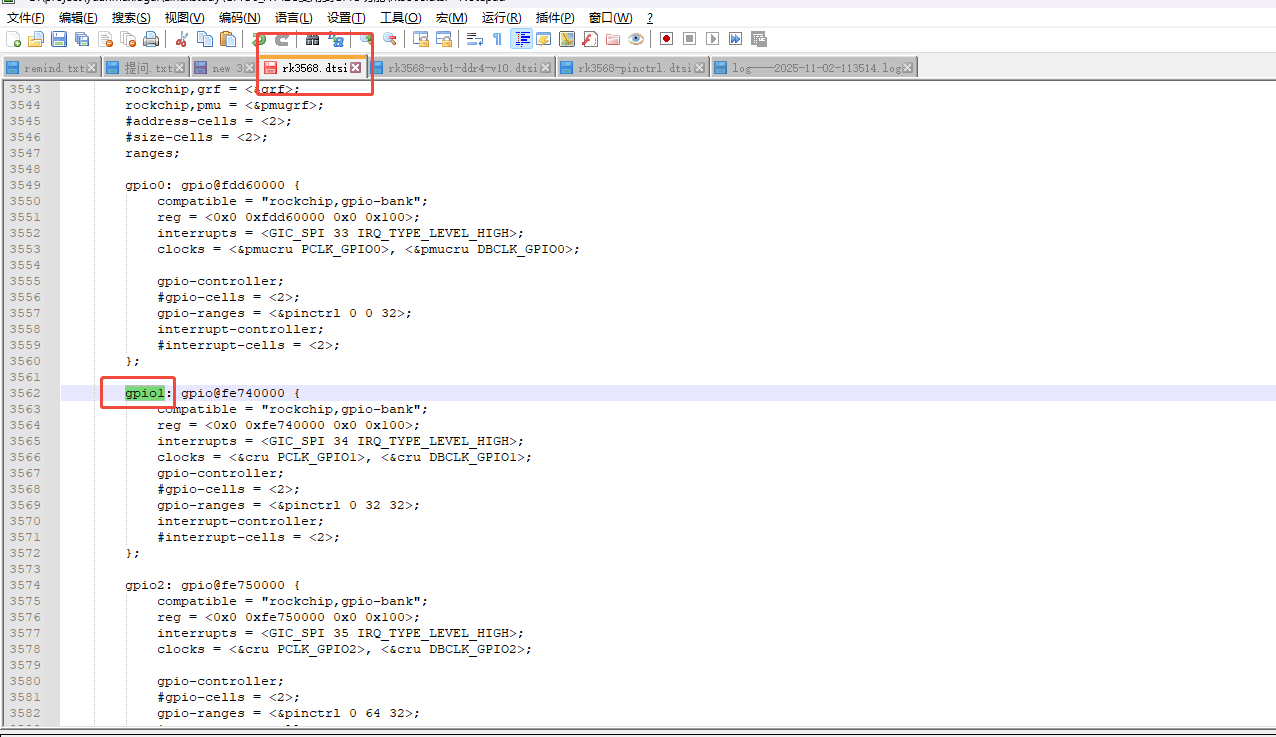The height and width of the screenshot is (737, 1276).
Task: Show the Document Map panel
Action: pyautogui.click(x=567, y=39)
